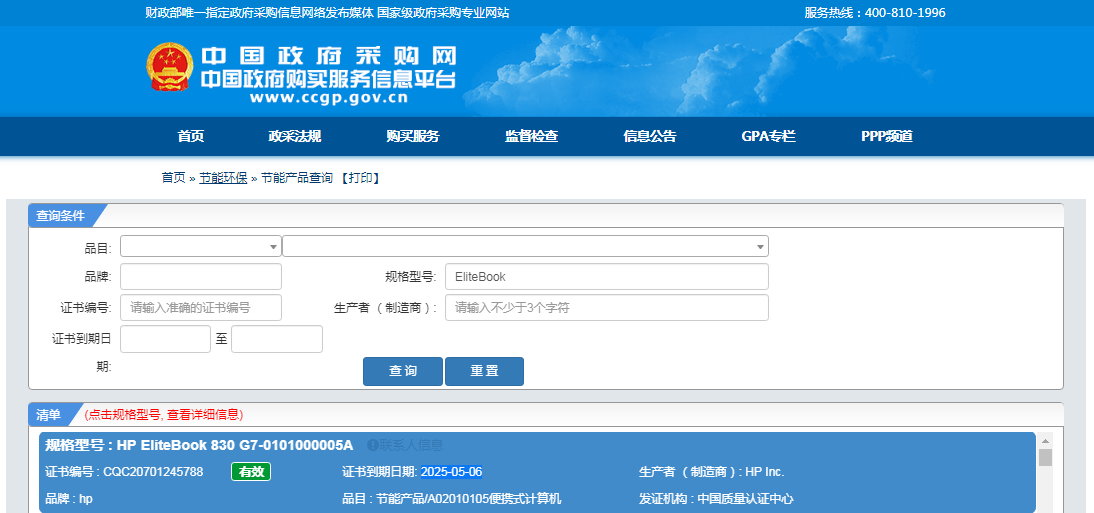
Task: Click the highlighted date 2025-05-06
Action: pyautogui.click(x=451, y=472)
